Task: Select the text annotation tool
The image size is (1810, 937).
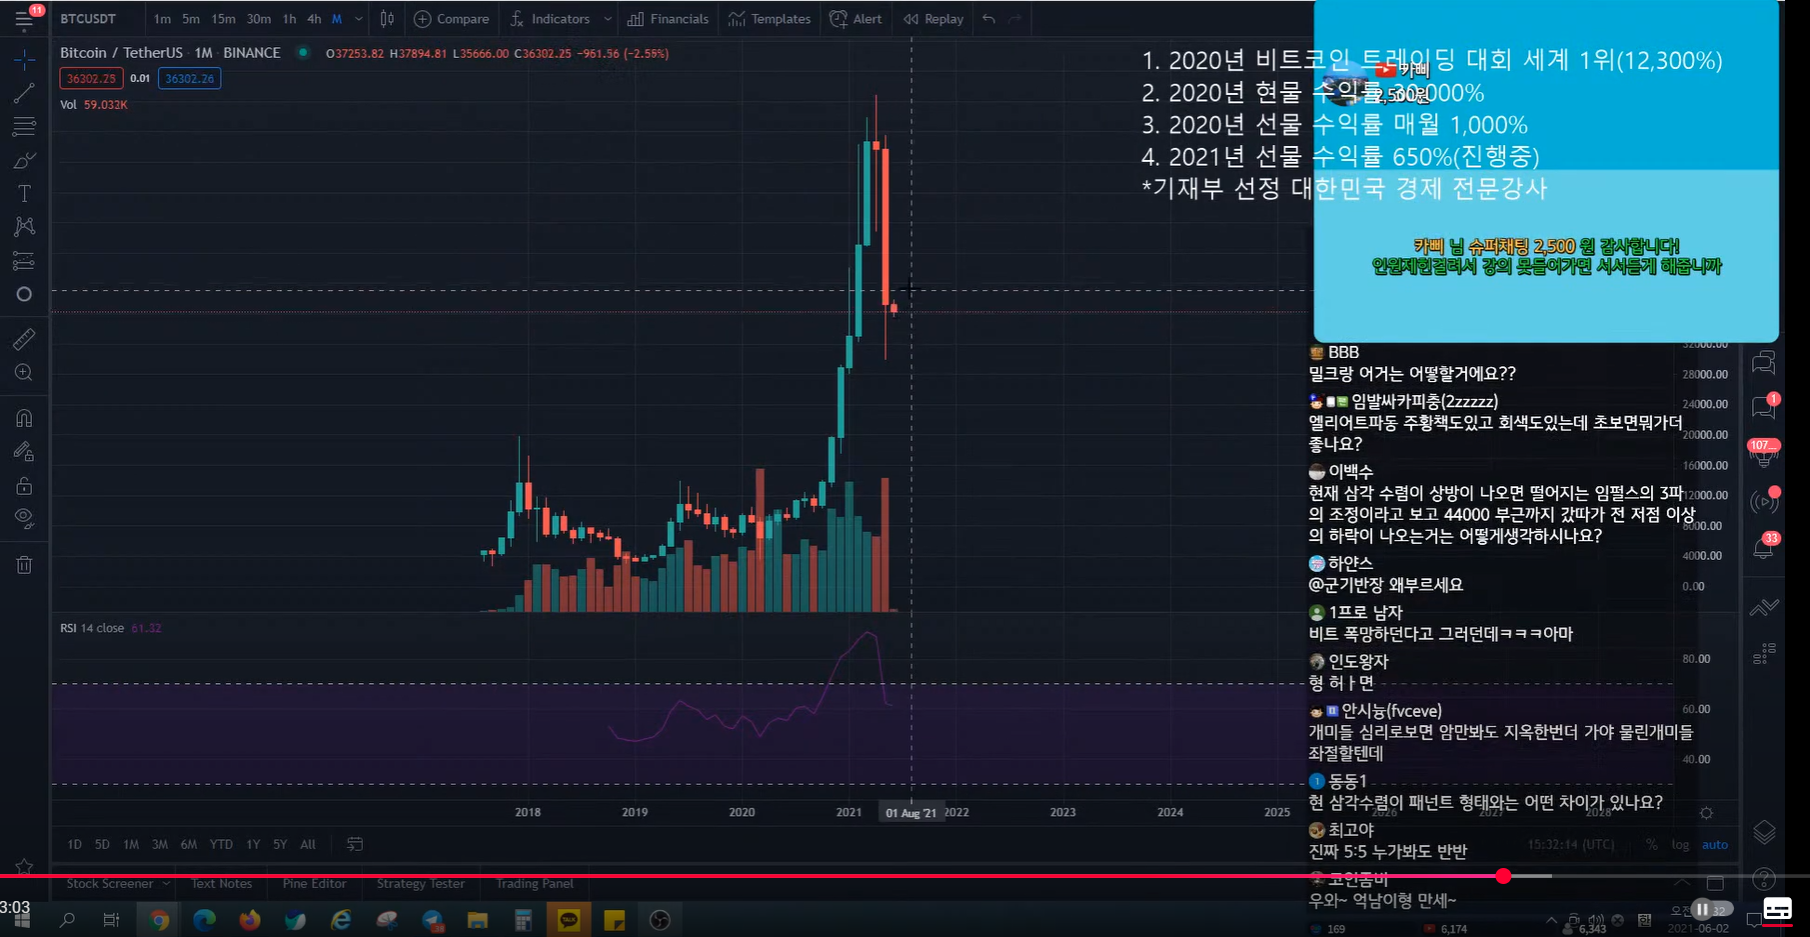Action: click(x=24, y=194)
